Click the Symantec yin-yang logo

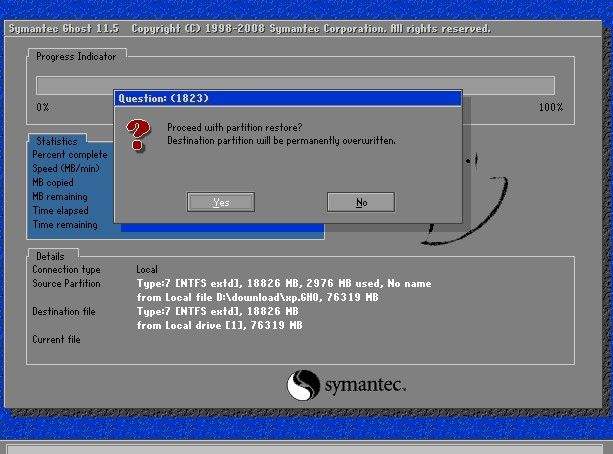click(303, 385)
